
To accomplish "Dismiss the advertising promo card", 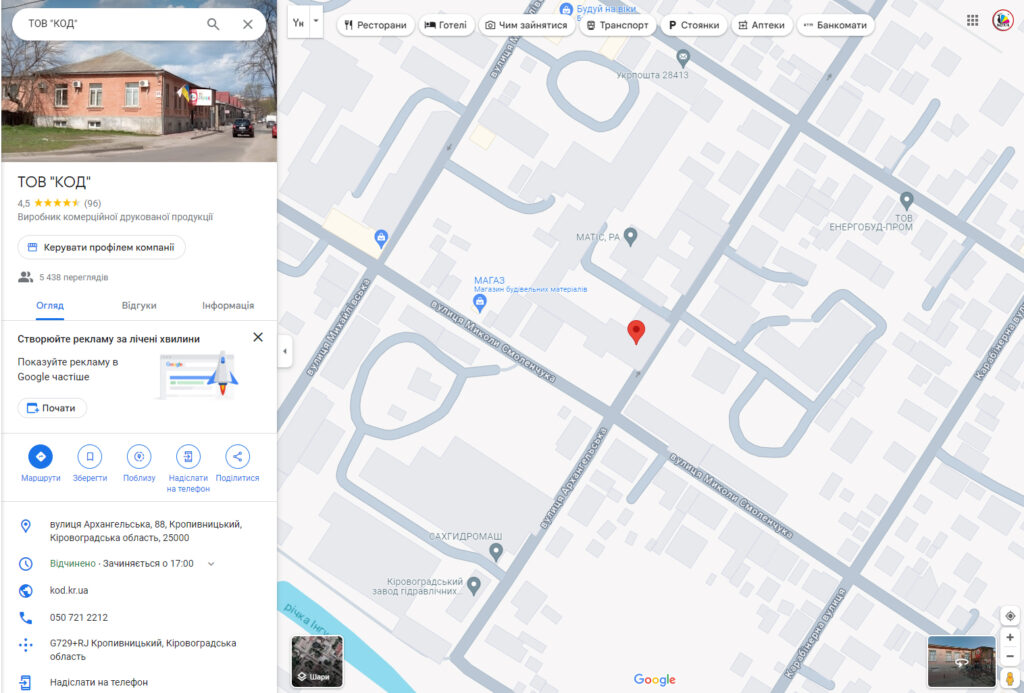I will pos(258,337).
